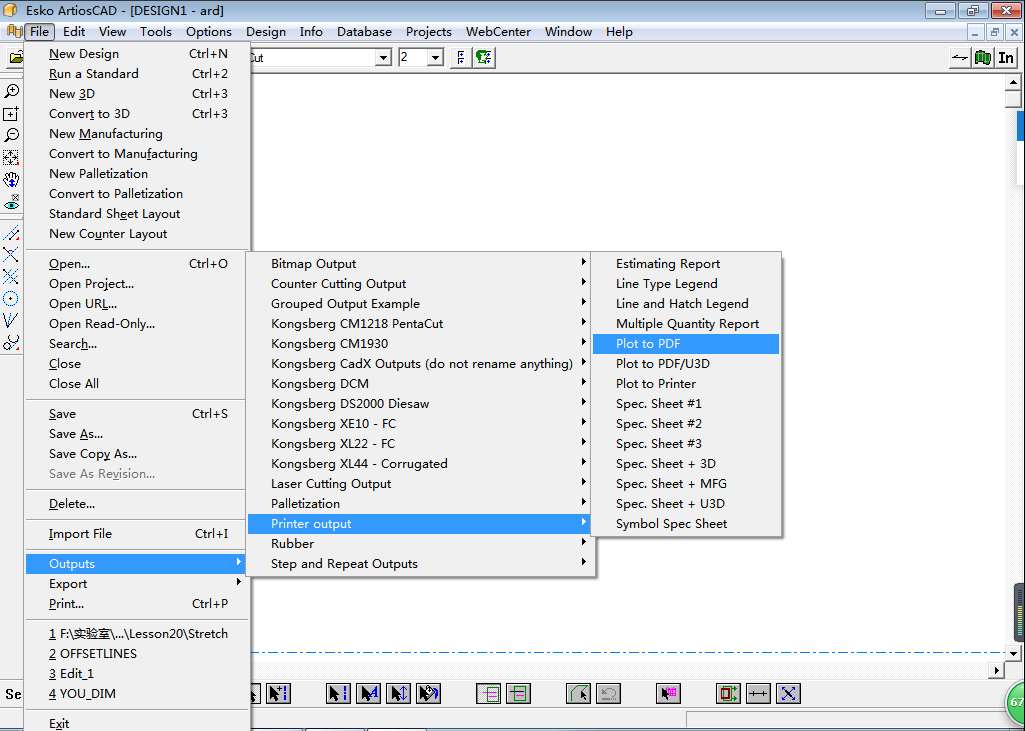
Task: Click Save As... in File menu
Action: click(x=76, y=433)
